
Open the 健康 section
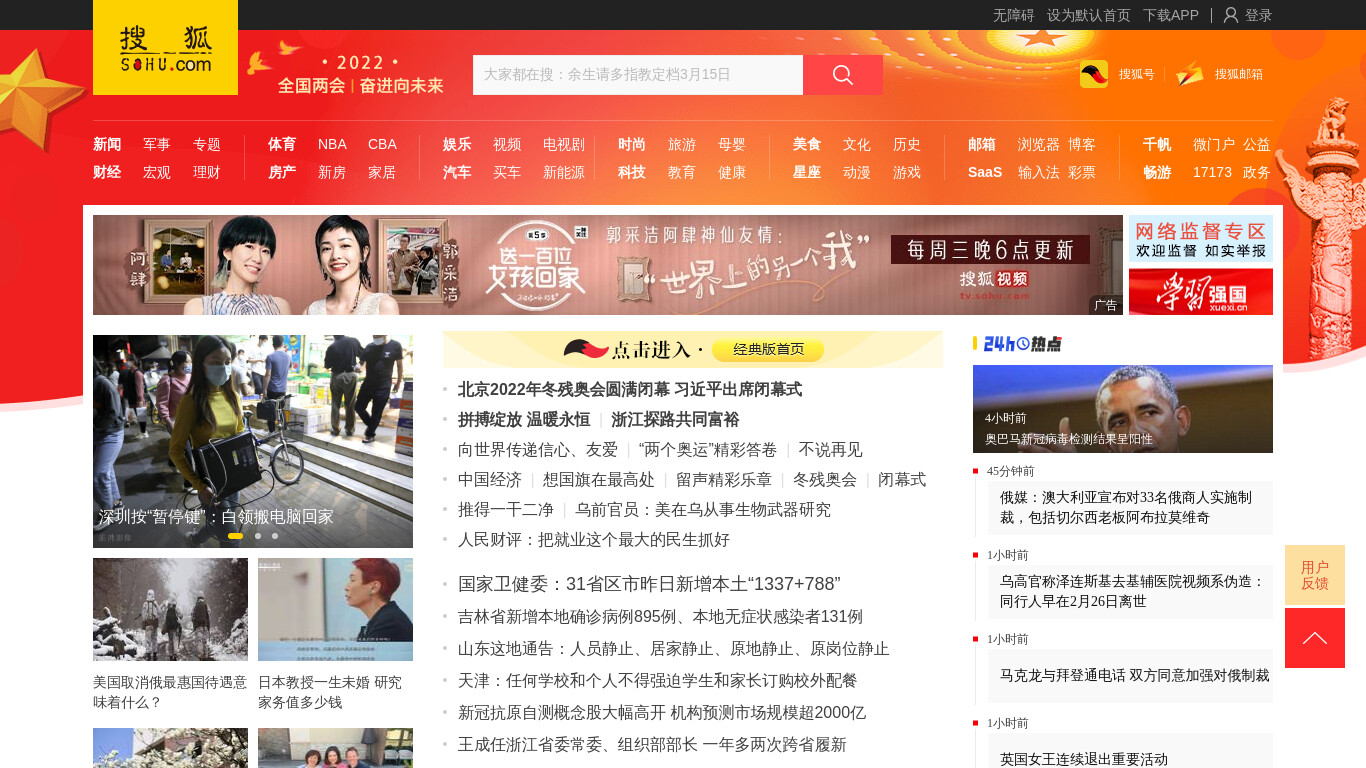(x=732, y=172)
